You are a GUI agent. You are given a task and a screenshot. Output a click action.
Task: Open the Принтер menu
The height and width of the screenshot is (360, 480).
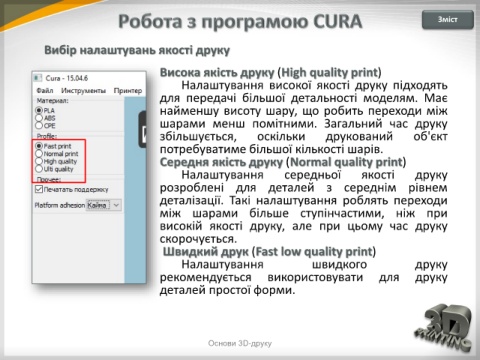click(x=128, y=91)
